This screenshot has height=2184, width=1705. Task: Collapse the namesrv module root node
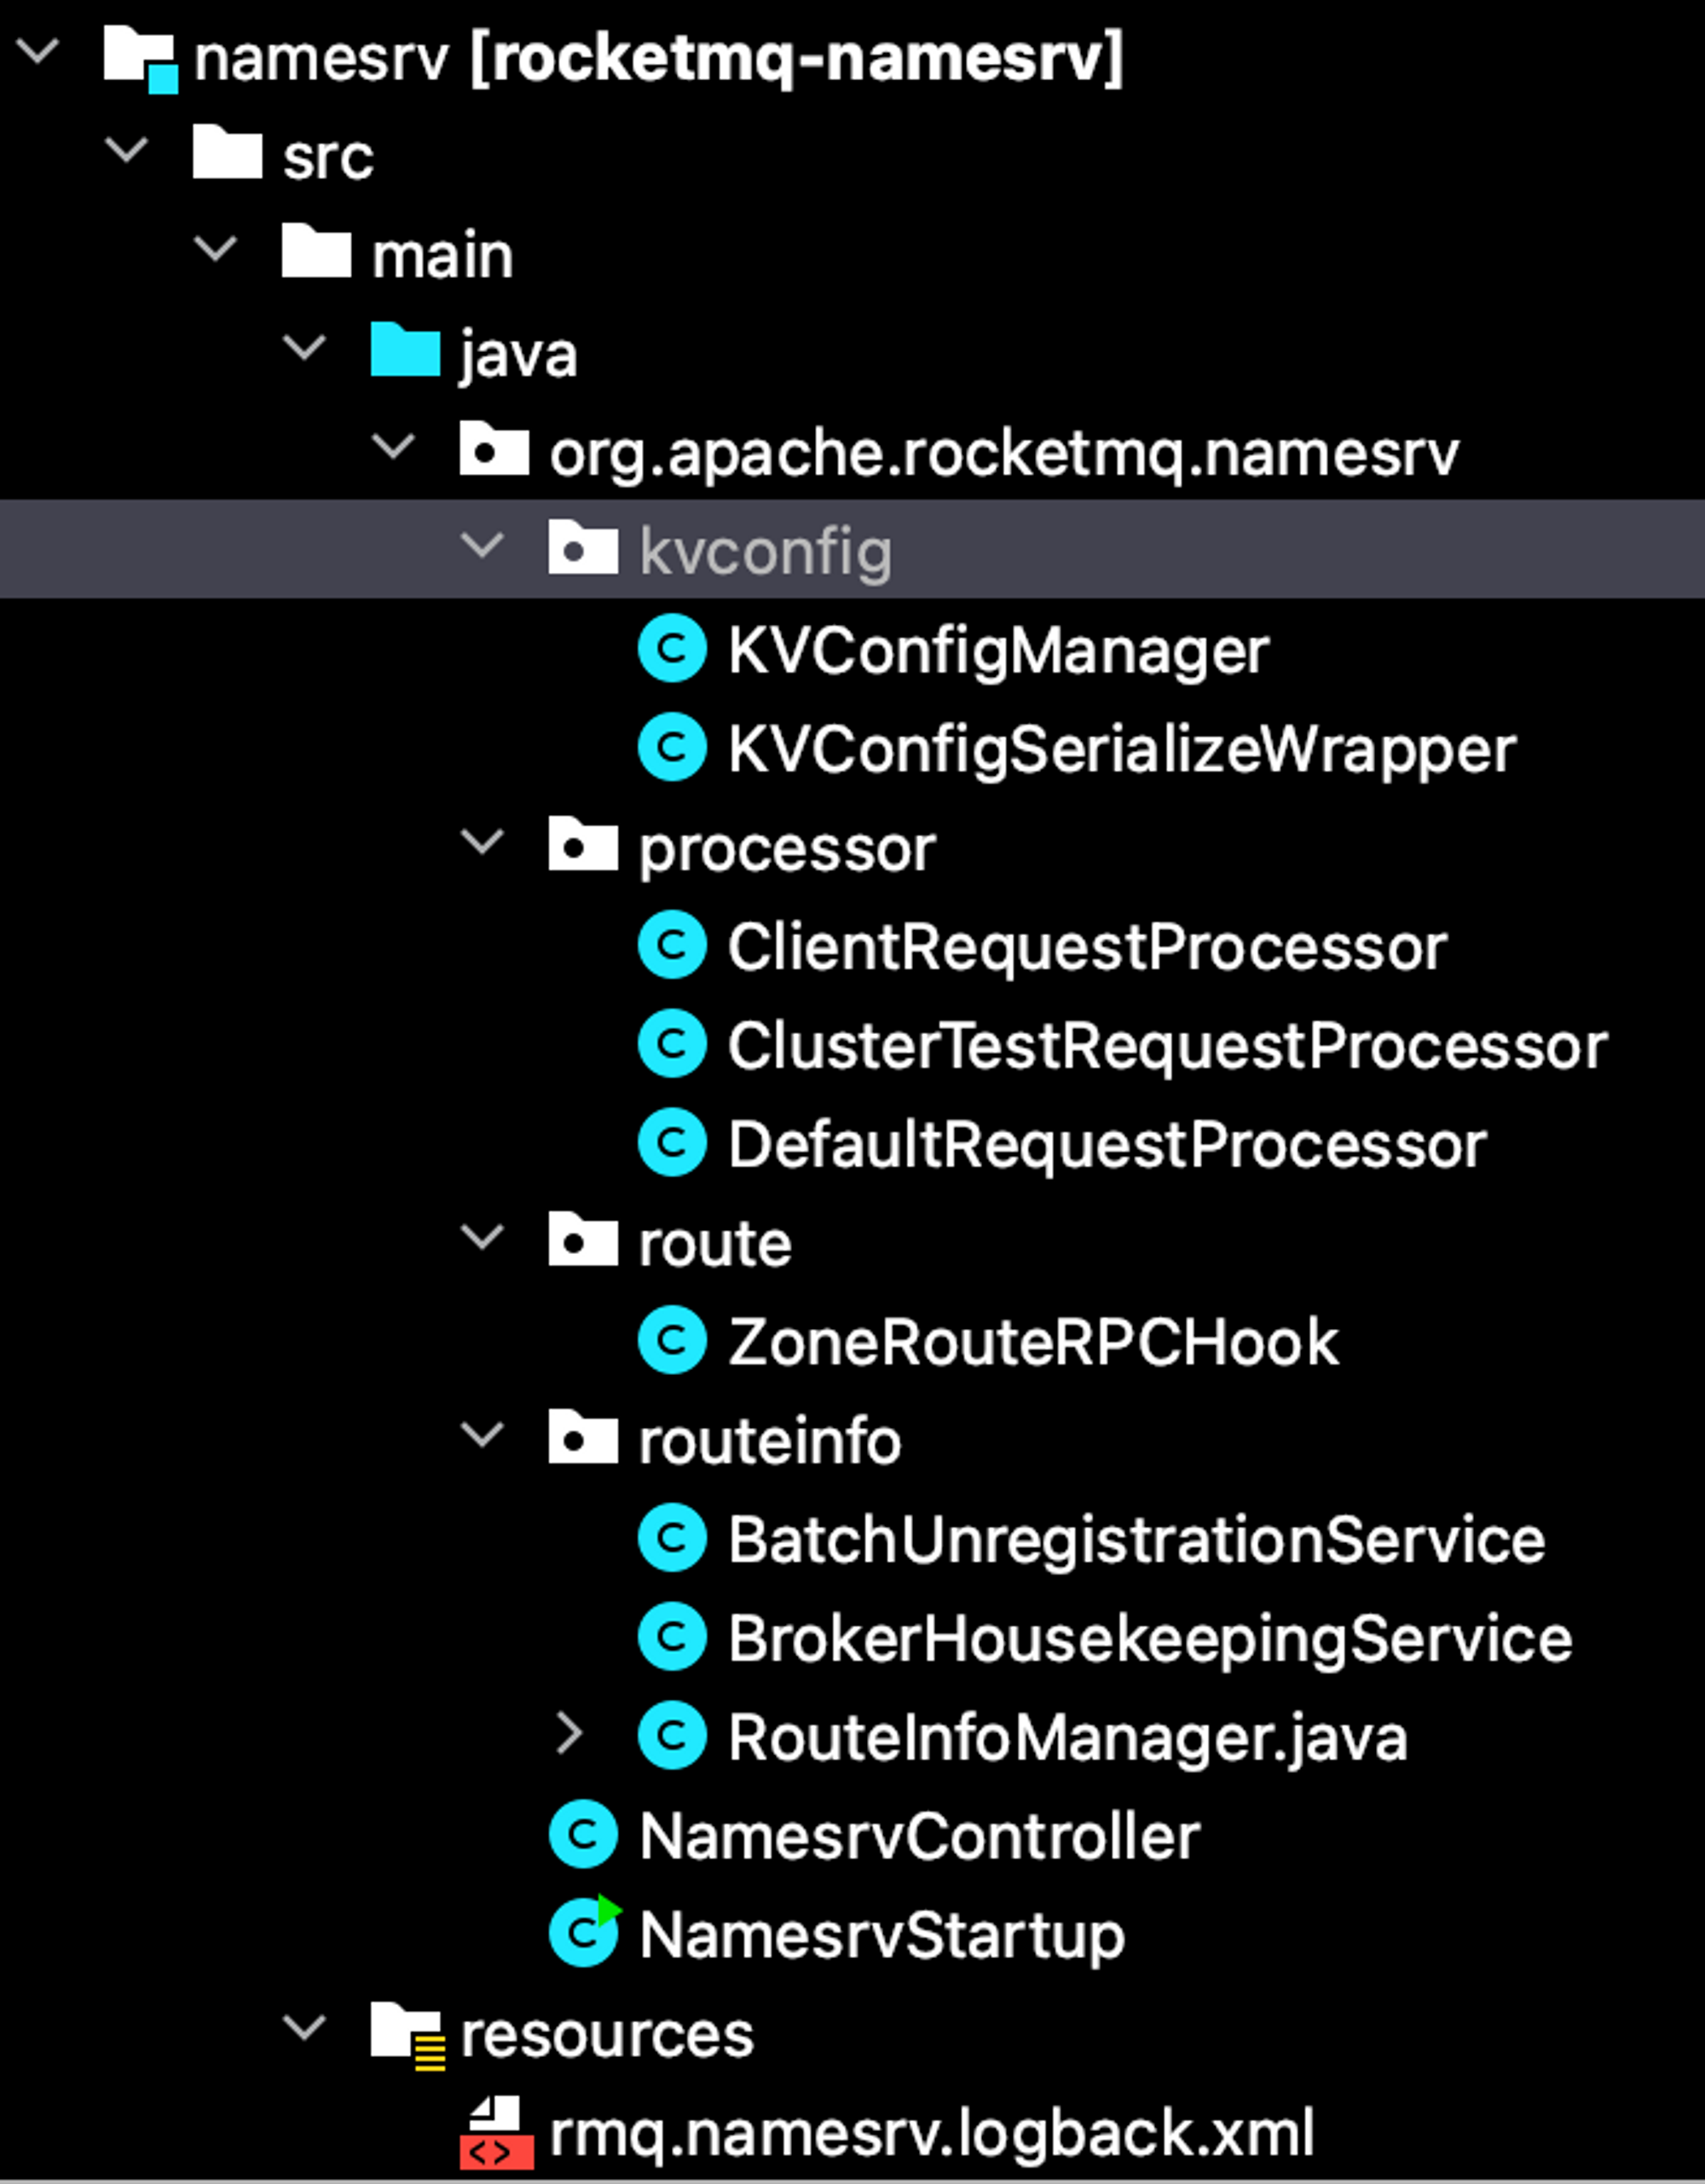pos(38,51)
